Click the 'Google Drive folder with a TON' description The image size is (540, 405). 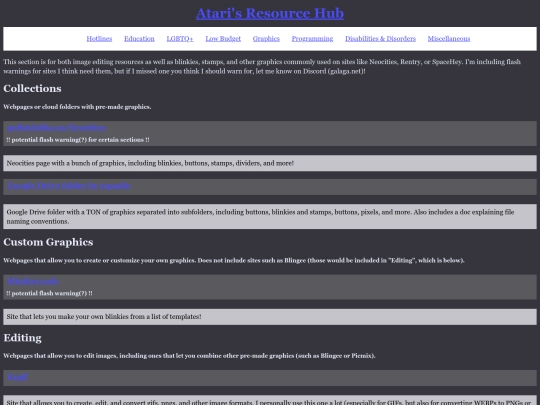click(x=270, y=217)
